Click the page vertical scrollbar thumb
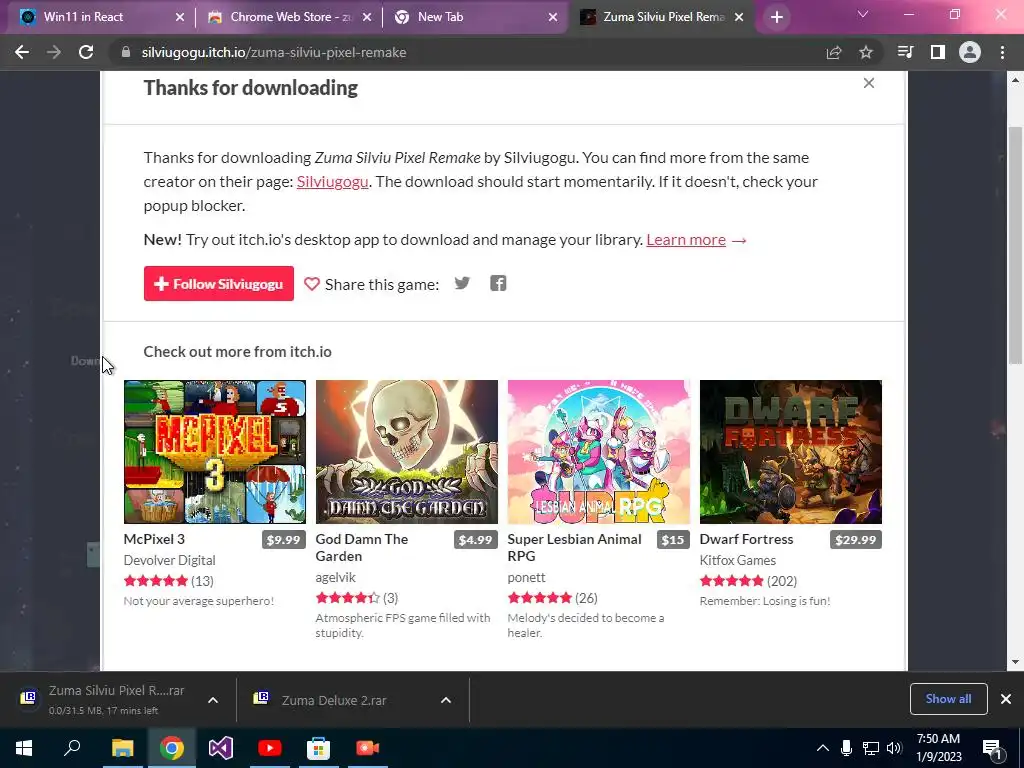The height and width of the screenshot is (768, 1024). pos(1016,246)
